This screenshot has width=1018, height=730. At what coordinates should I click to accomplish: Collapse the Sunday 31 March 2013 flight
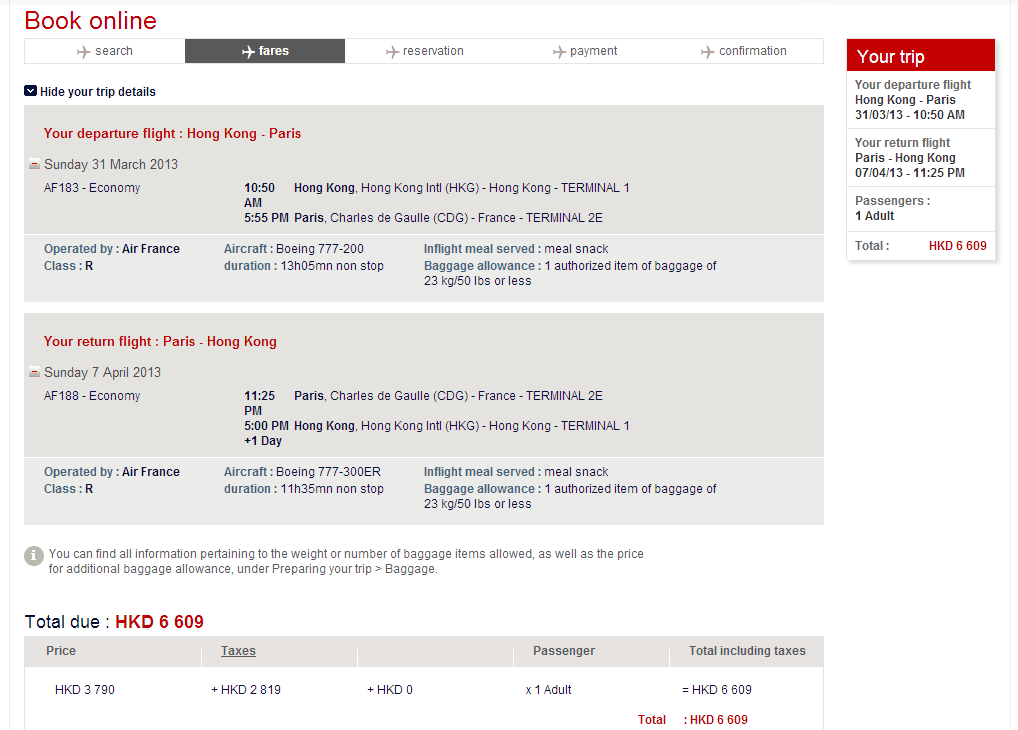(x=35, y=165)
